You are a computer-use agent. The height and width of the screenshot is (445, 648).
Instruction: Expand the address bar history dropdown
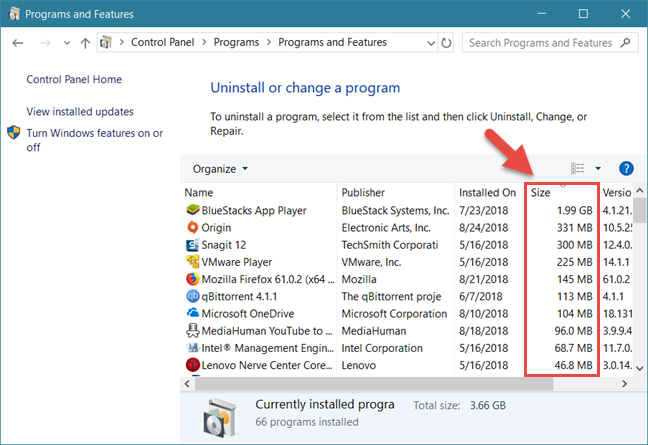click(431, 43)
